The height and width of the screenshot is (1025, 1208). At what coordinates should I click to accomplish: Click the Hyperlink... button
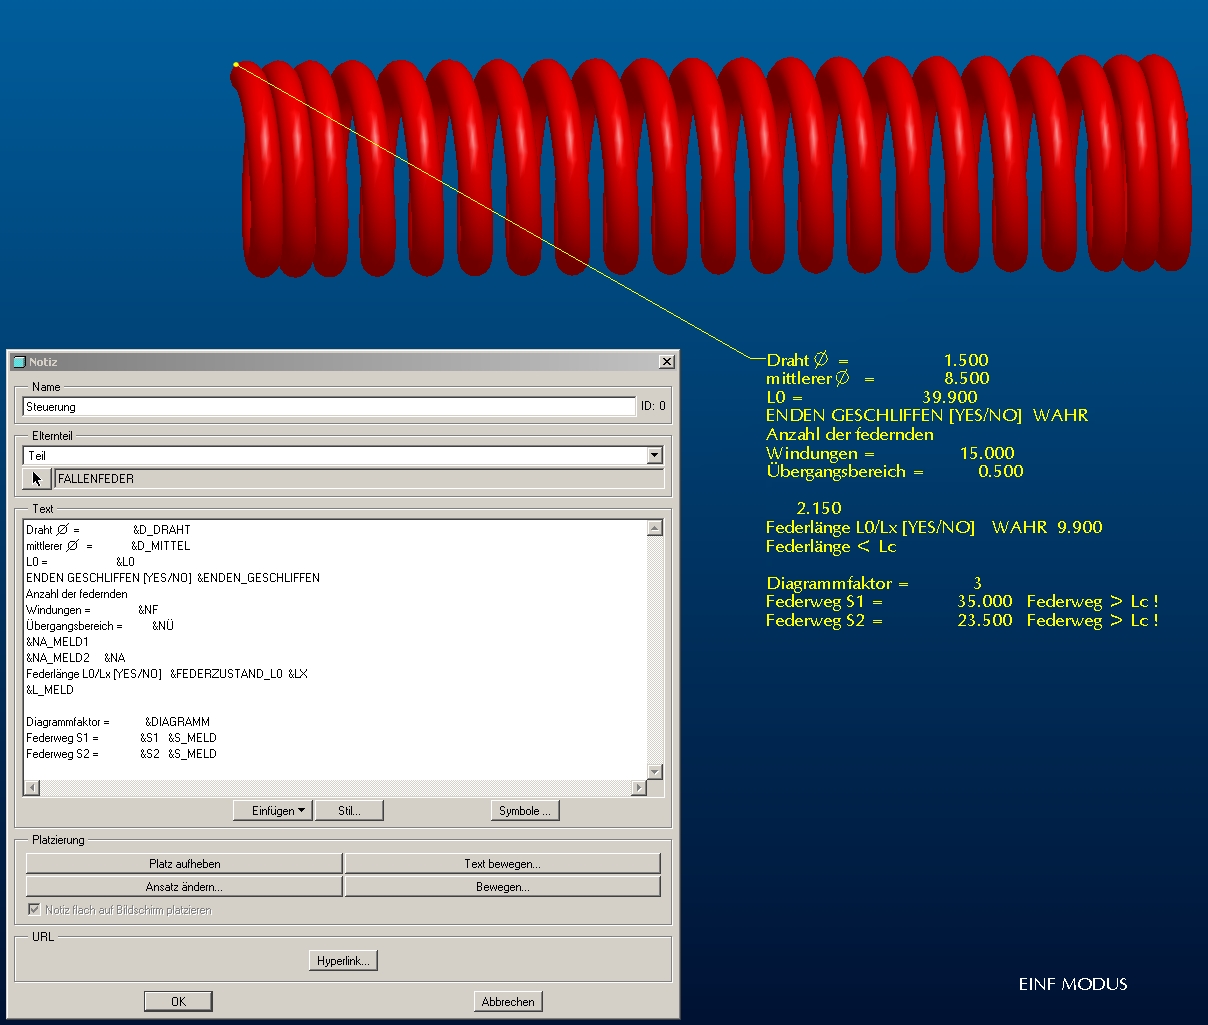coord(343,961)
